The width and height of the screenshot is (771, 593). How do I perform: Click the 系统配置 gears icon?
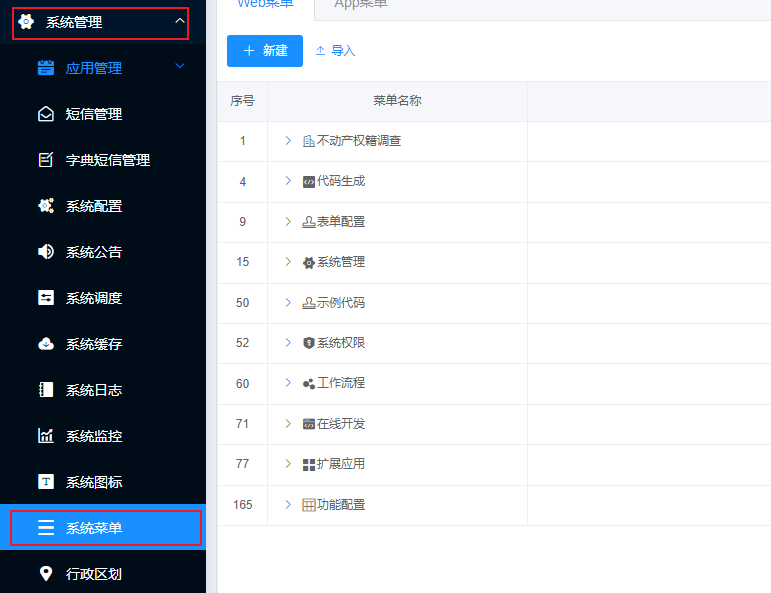46,206
